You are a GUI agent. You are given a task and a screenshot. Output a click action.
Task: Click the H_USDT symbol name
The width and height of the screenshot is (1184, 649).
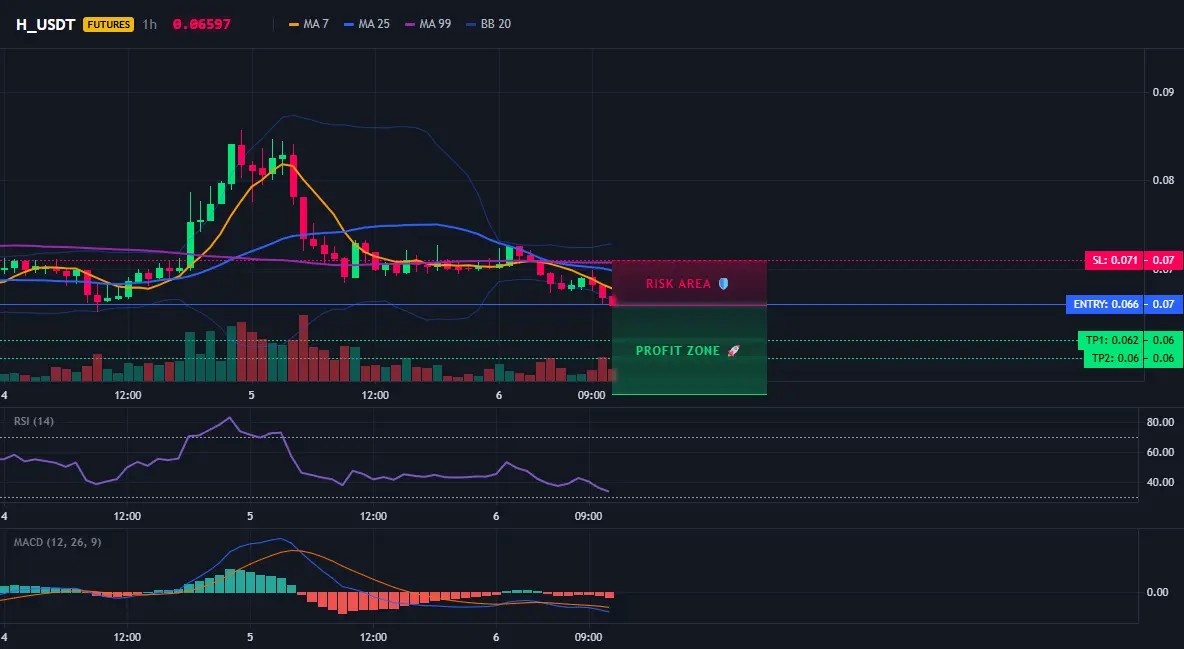tap(45, 24)
